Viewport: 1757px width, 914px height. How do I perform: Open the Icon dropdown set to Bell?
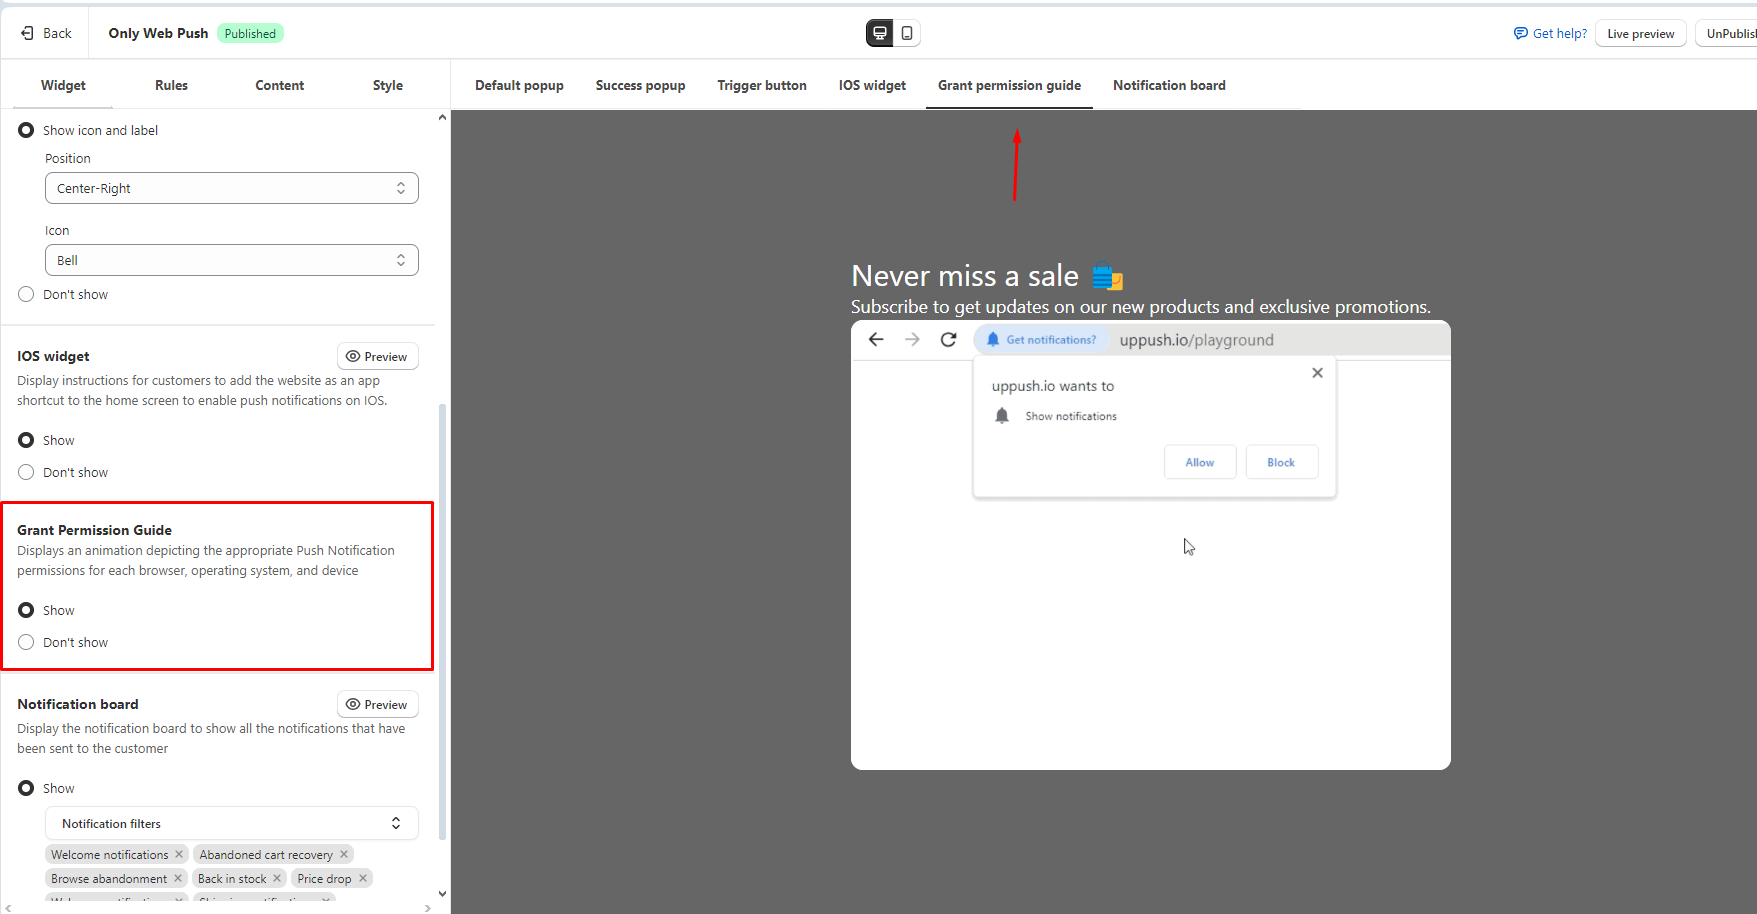(x=231, y=260)
